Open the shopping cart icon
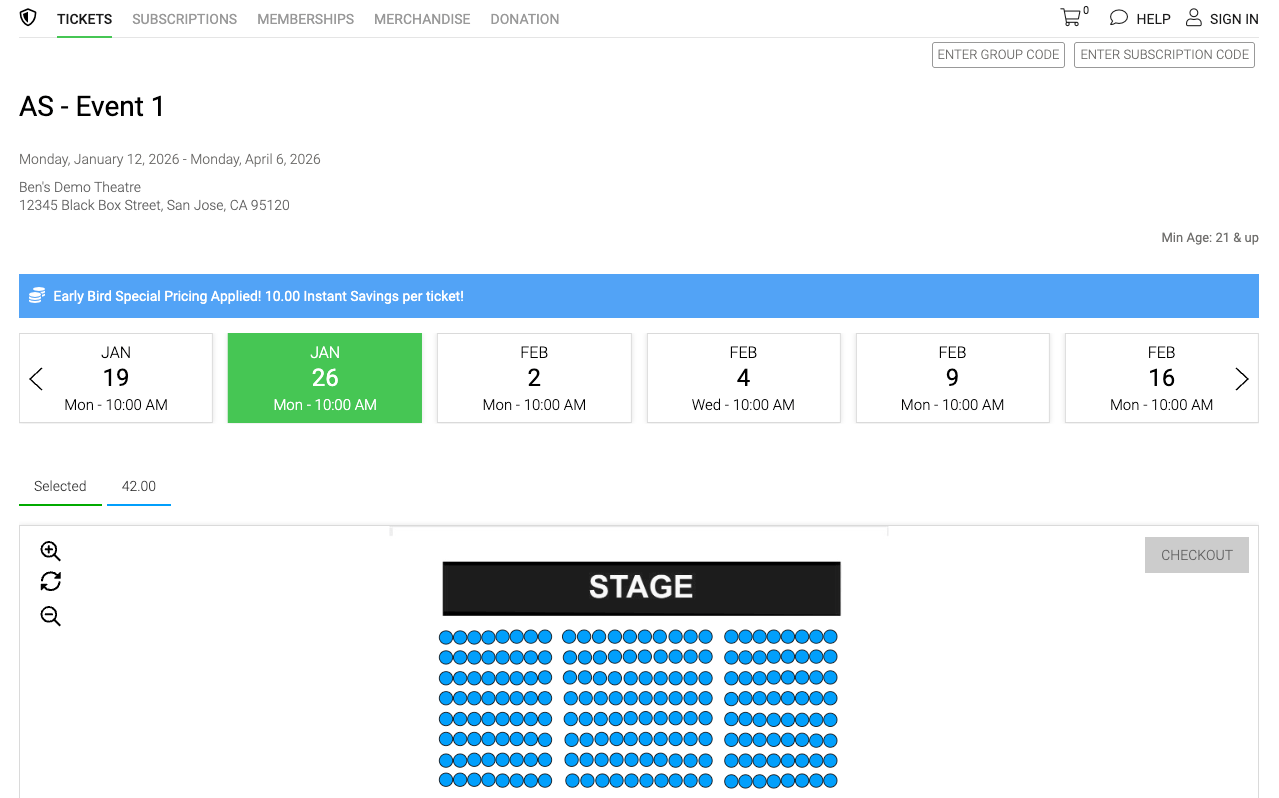Screen dimensions: 1279x798 [1071, 18]
